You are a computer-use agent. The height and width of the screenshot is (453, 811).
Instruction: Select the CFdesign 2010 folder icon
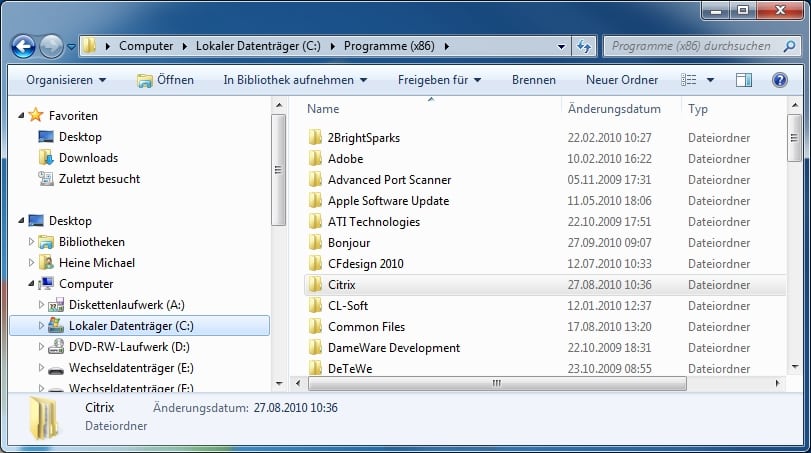click(x=315, y=264)
